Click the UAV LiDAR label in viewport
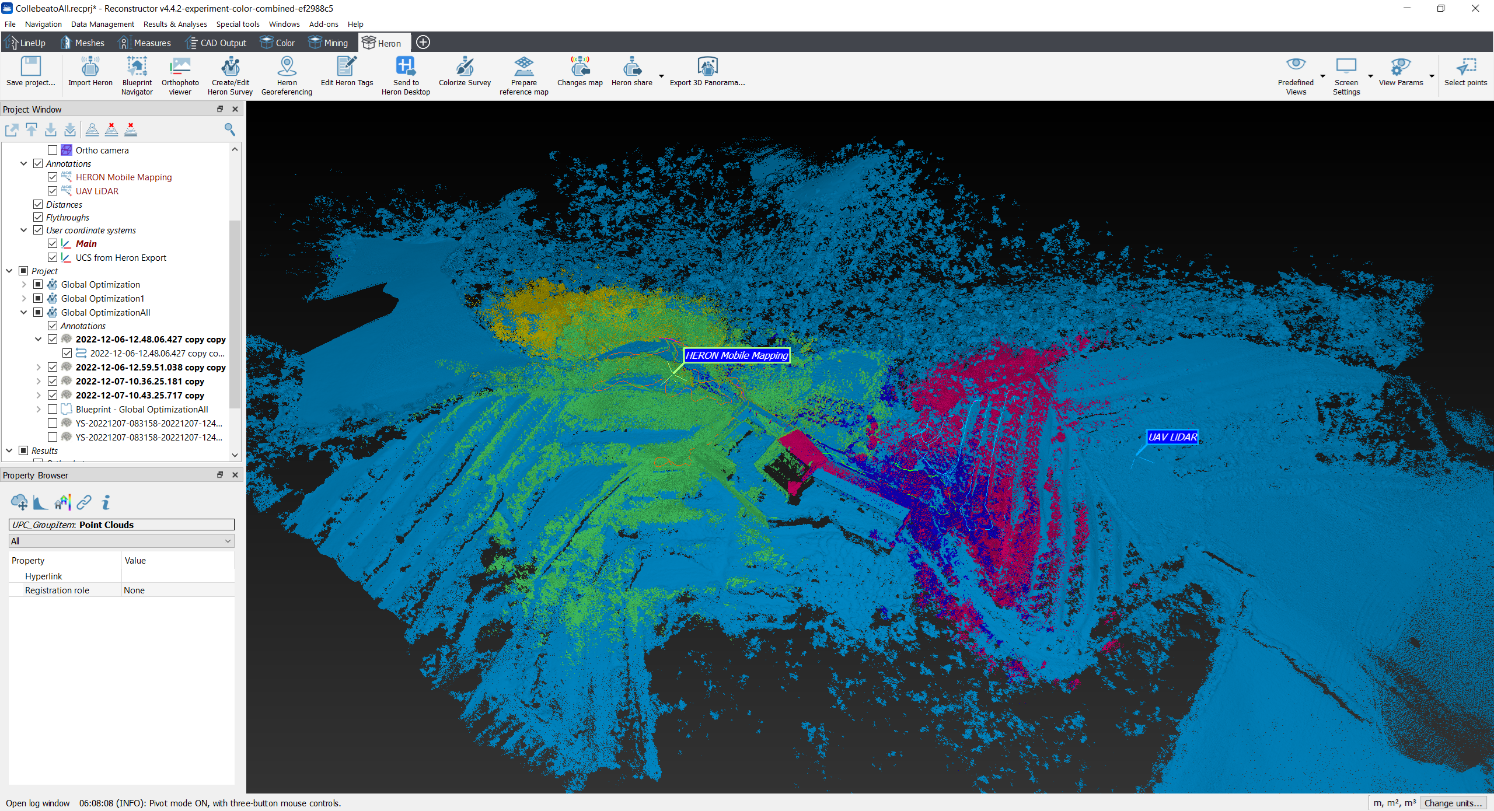This screenshot has width=1494, height=811. click(x=1173, y=437)
